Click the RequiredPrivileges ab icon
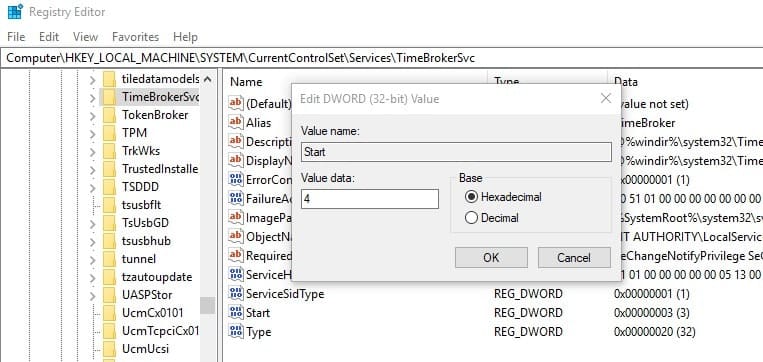This screenshot has width=763, height=362. [x=236, y=255]
